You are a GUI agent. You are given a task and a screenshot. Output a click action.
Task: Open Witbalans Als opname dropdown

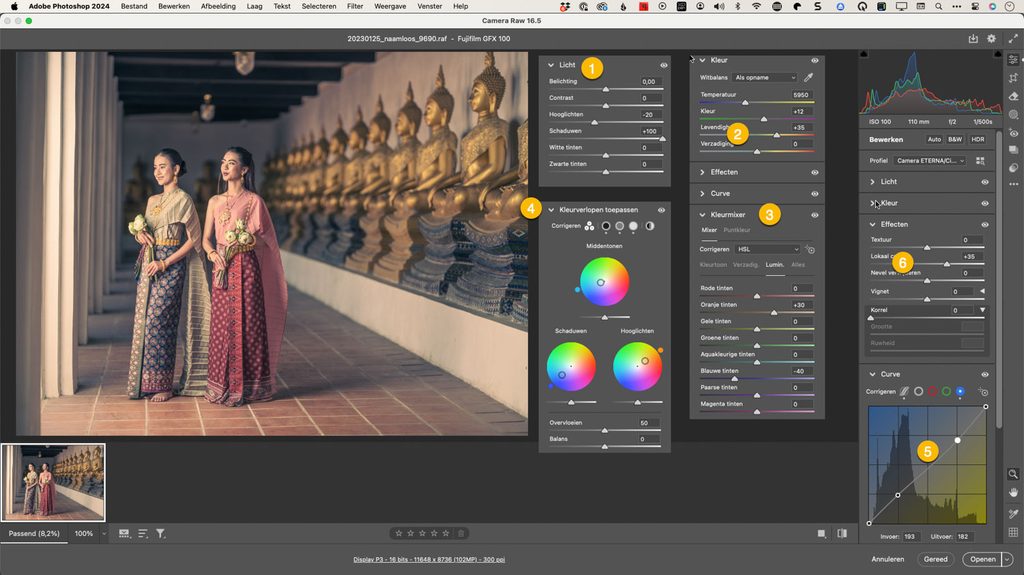[x=765, y=77]
